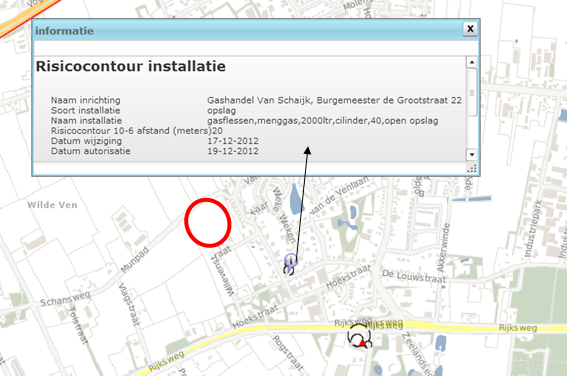Click the 'Wilde Ven' map label
The height and width of the screenshot is (376, 567).
52,205
